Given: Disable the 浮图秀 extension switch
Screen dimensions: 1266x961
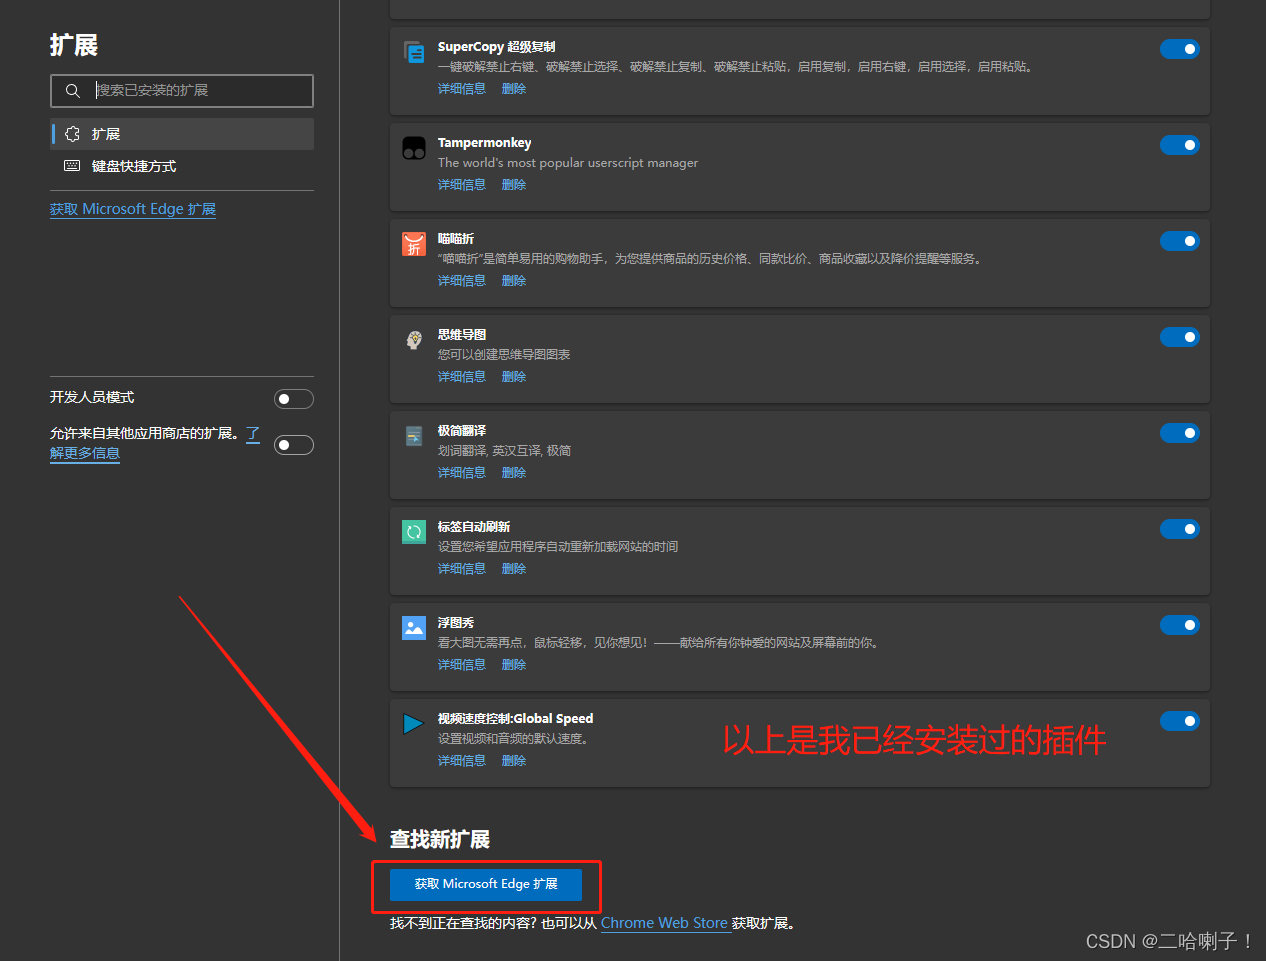Looking at the screenshot, I should [x=1180, y=625].
